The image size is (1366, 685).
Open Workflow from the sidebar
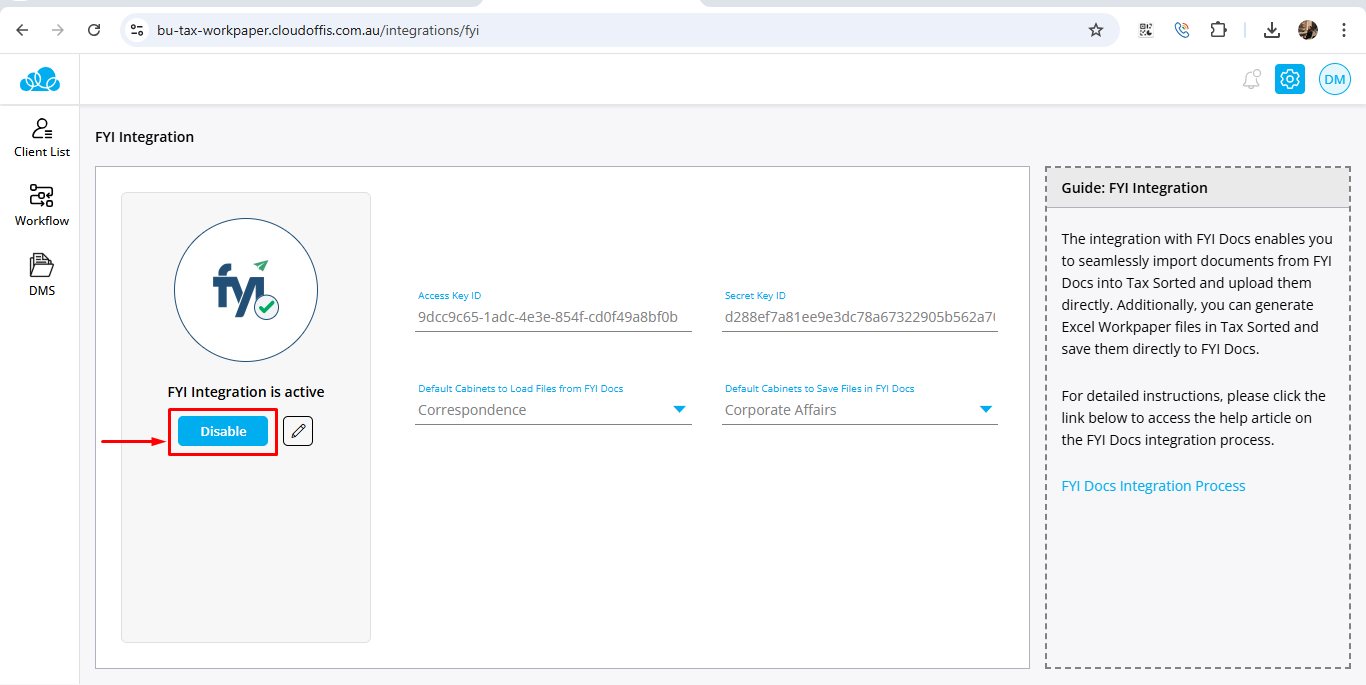coord(42,206)
